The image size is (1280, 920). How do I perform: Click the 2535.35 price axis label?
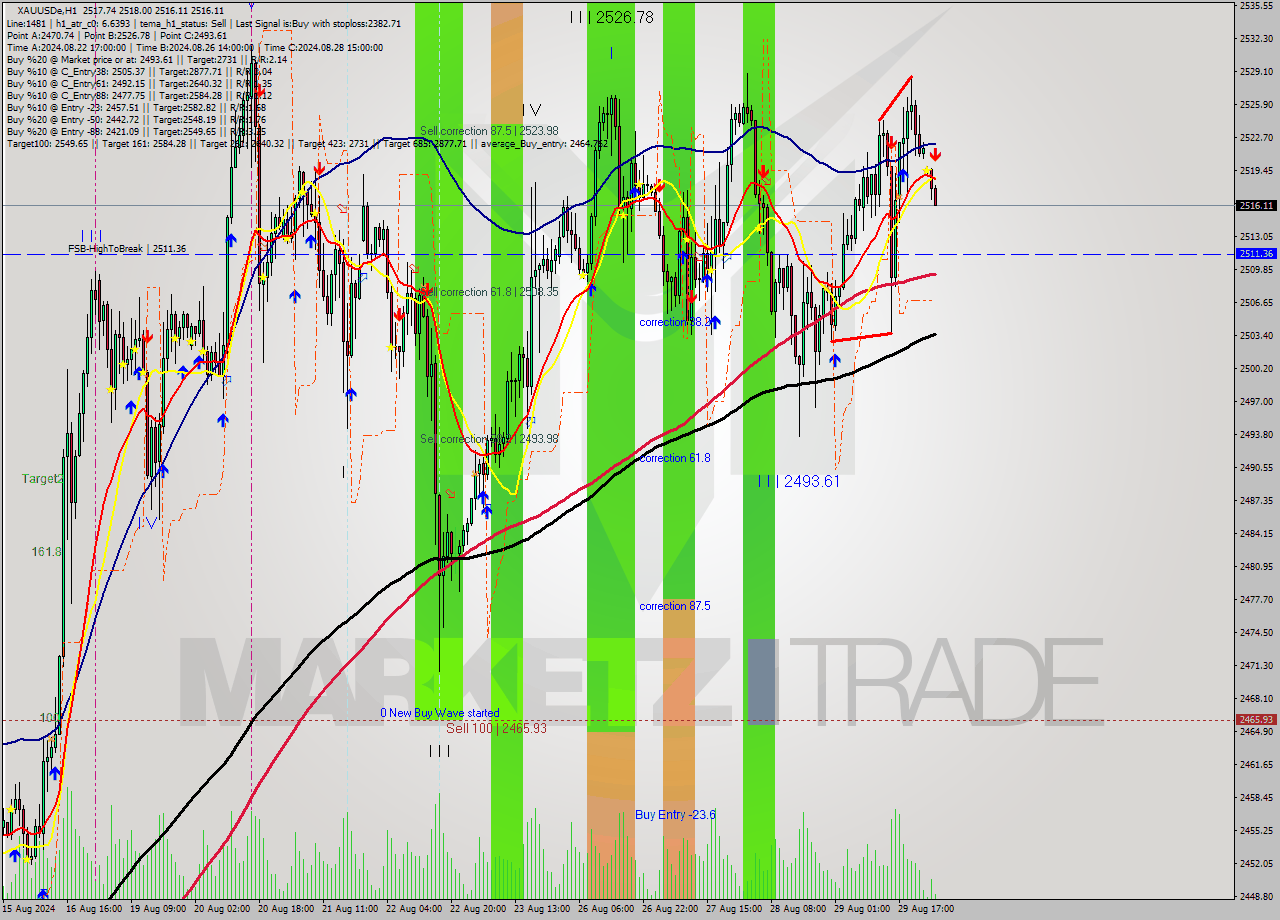click(1256, 5)
